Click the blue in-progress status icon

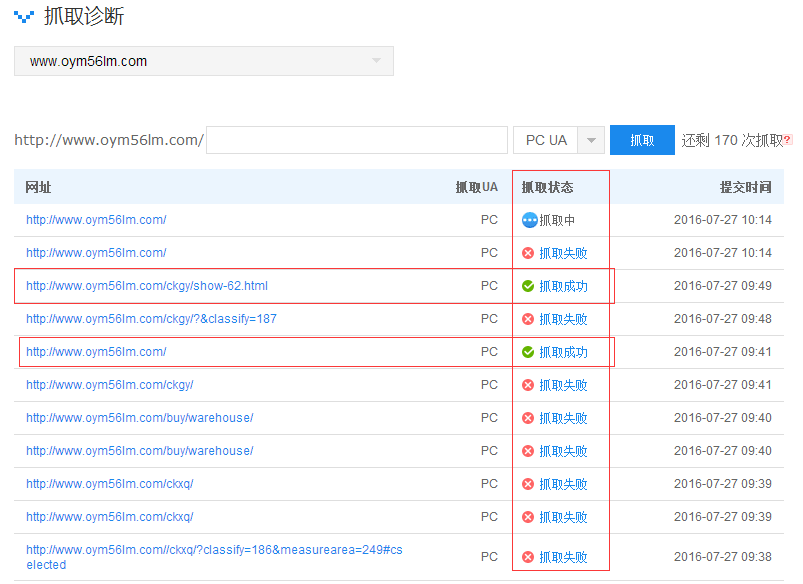[x=529, y=220]
